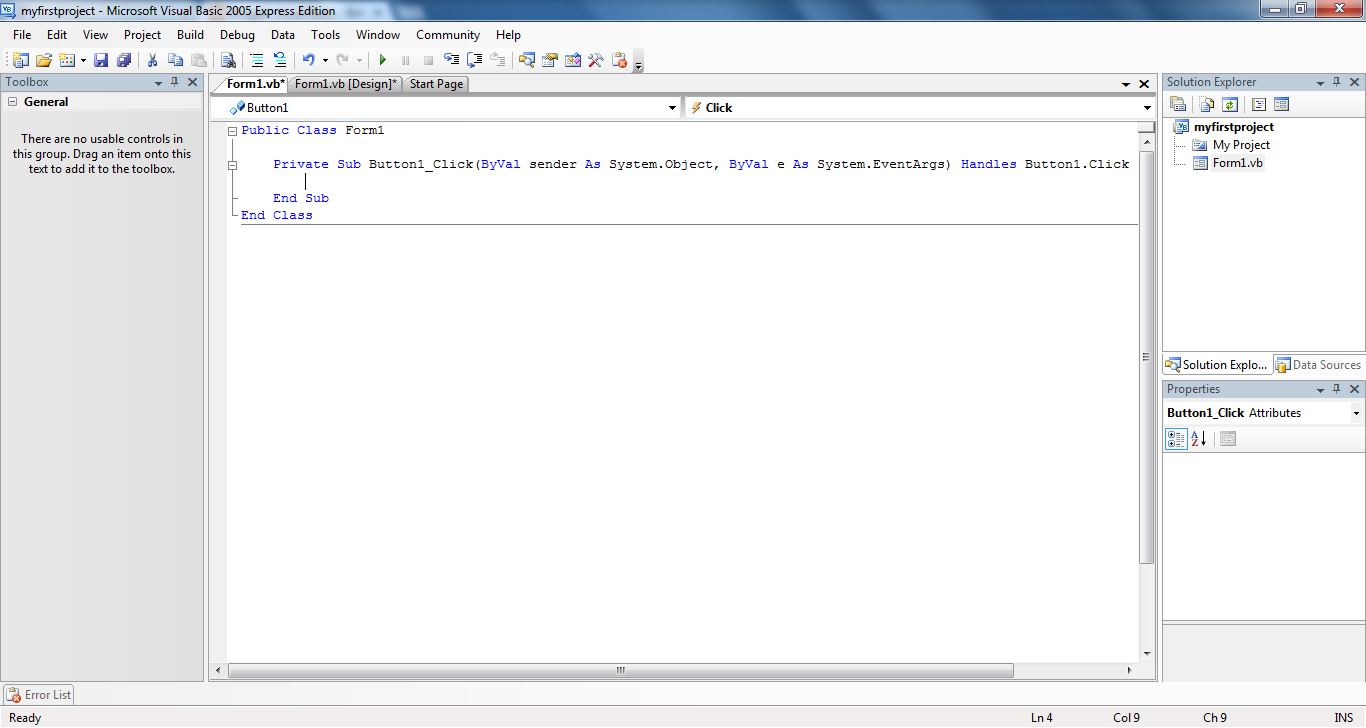The image size is (1366, 728).
Task: Refresh the Solution Explorer tree
Action: [x=1230, y=104]
